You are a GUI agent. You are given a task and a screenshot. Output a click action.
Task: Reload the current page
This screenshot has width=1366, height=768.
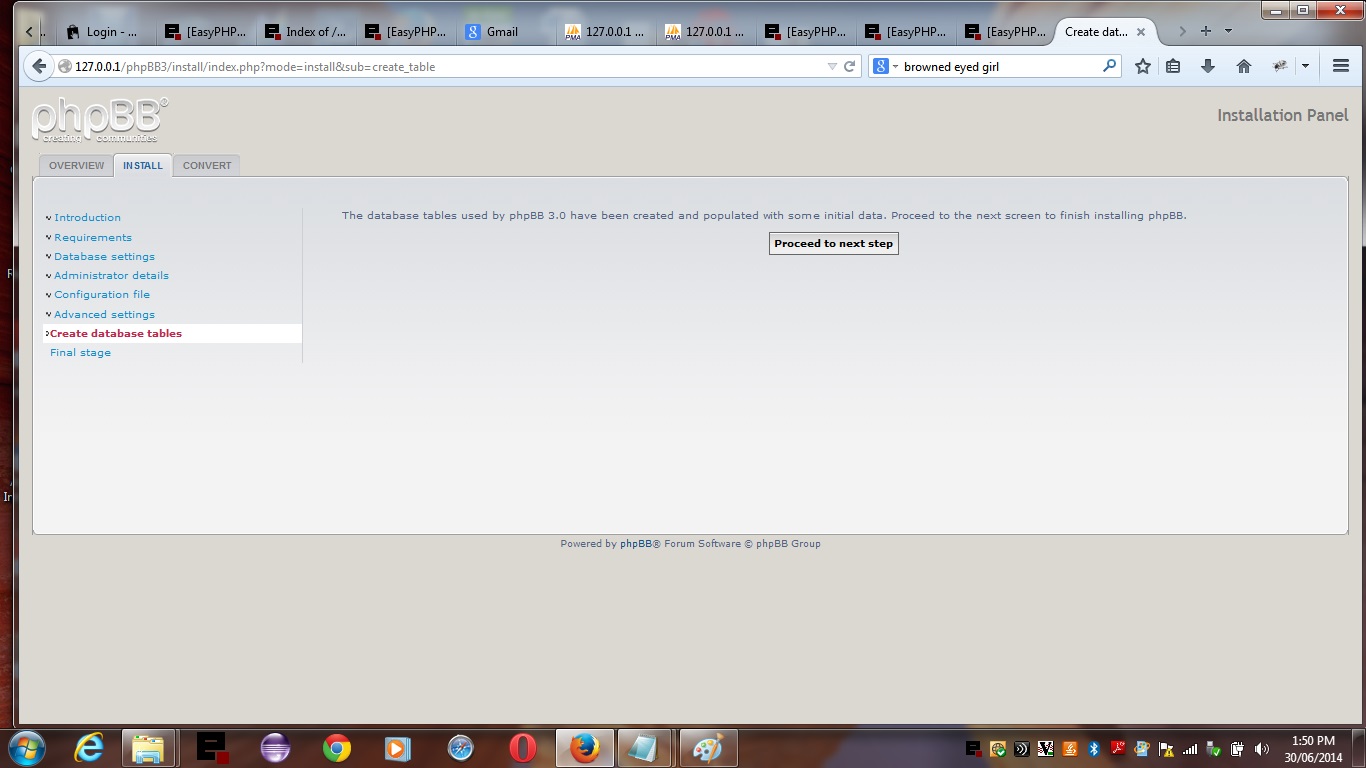[850, 66]
